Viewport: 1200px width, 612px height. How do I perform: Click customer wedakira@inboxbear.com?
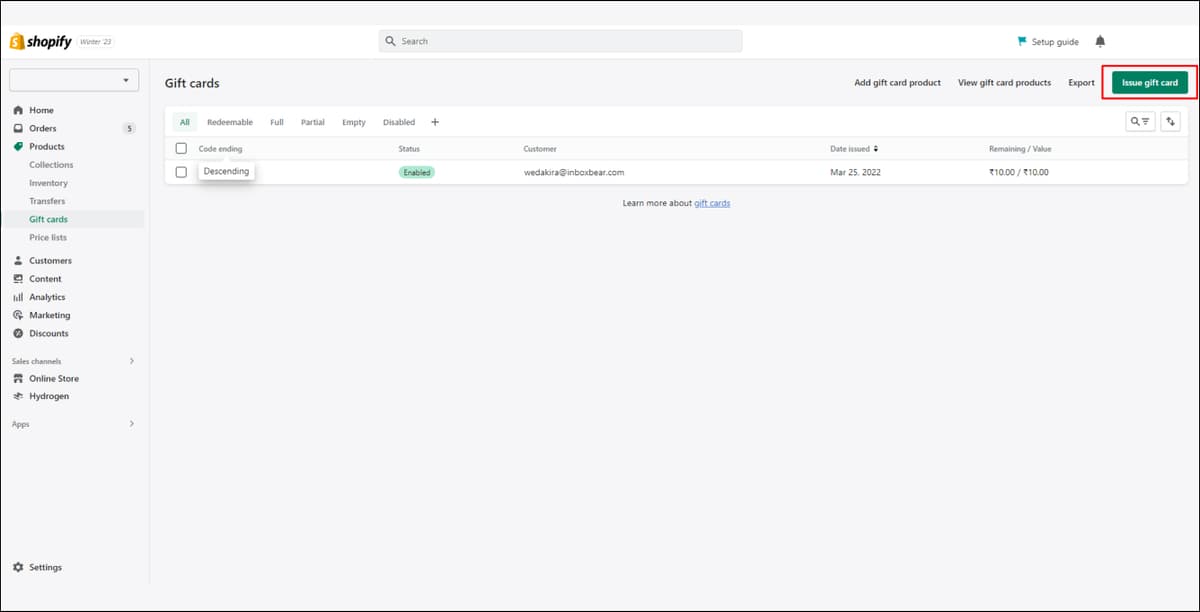click(574, 172)
